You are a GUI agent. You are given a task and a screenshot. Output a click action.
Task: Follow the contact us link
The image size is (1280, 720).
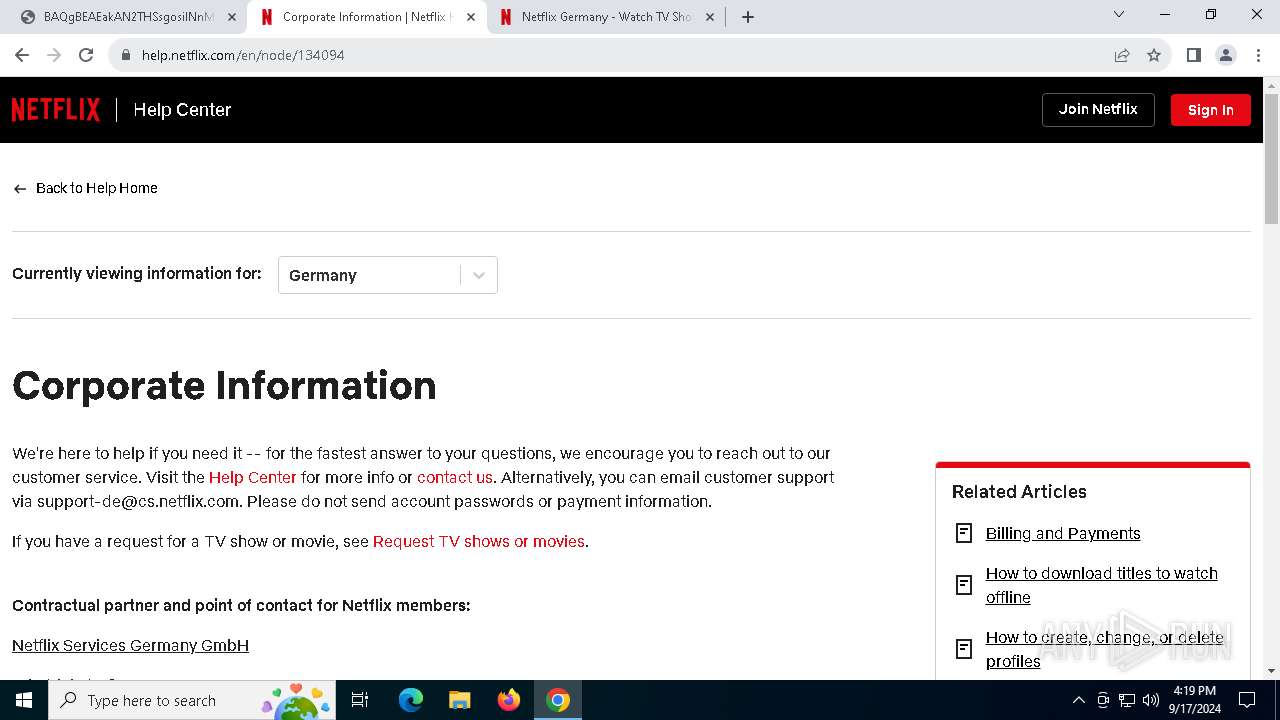pyautogui.click(x=455, y=477)
